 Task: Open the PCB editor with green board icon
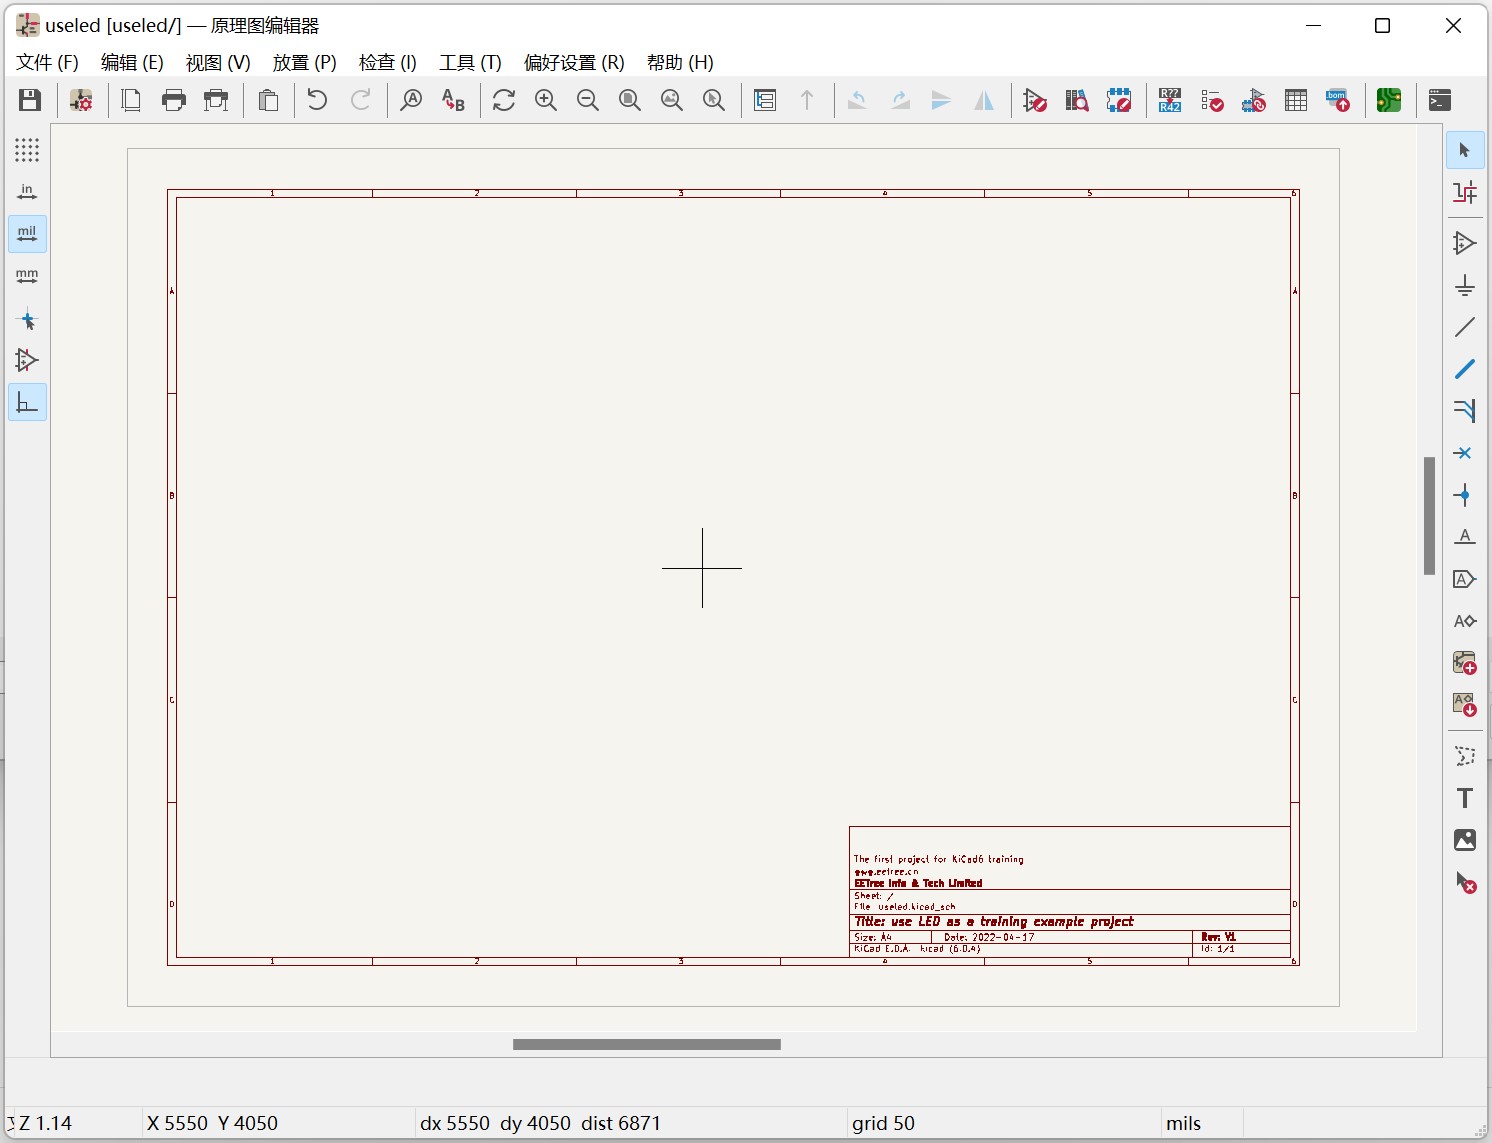click(x=1389, y=100)
